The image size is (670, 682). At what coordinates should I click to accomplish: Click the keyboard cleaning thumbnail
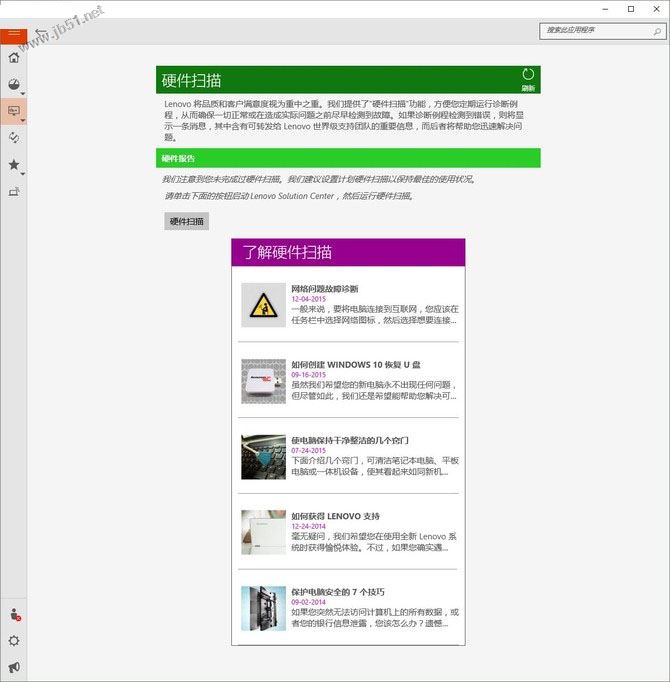pyautogui.click(x=264, y=457)
